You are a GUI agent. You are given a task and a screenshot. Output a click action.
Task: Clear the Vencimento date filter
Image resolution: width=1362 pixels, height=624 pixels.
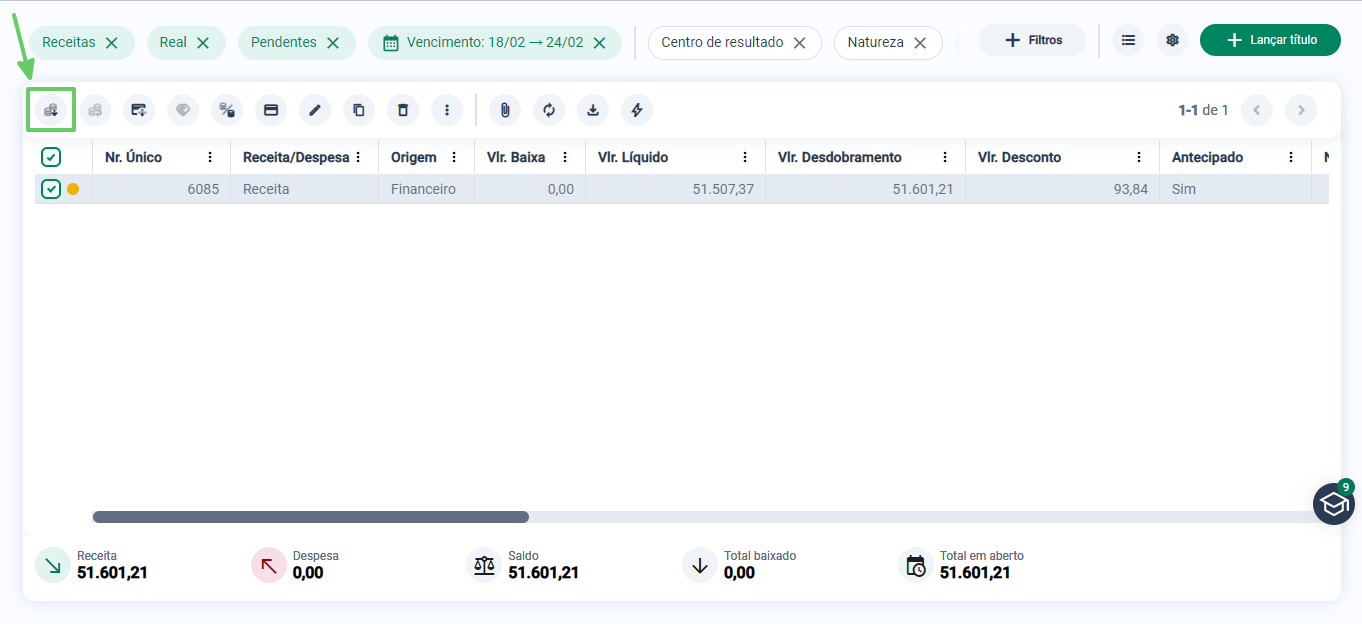599,43
